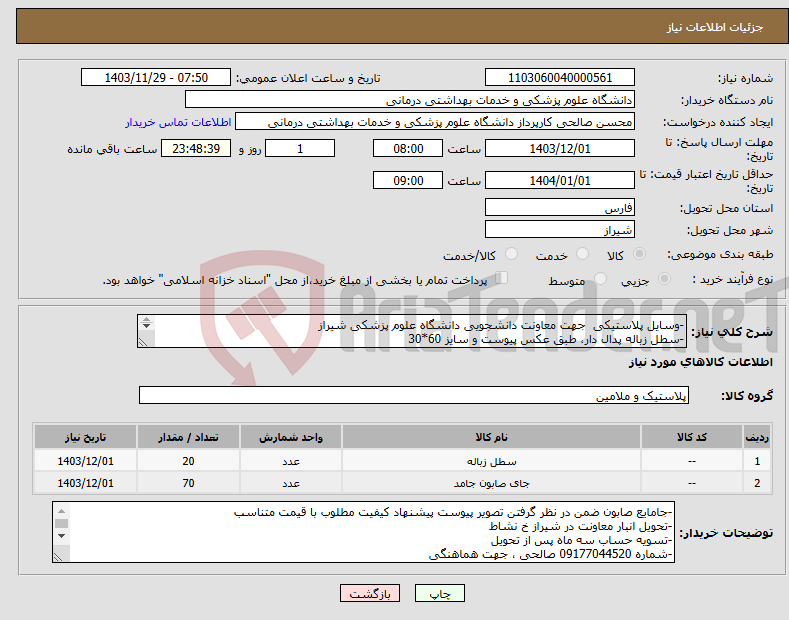
Task: Click the remaining time field 23:48:39
Action: click(196, 148)
